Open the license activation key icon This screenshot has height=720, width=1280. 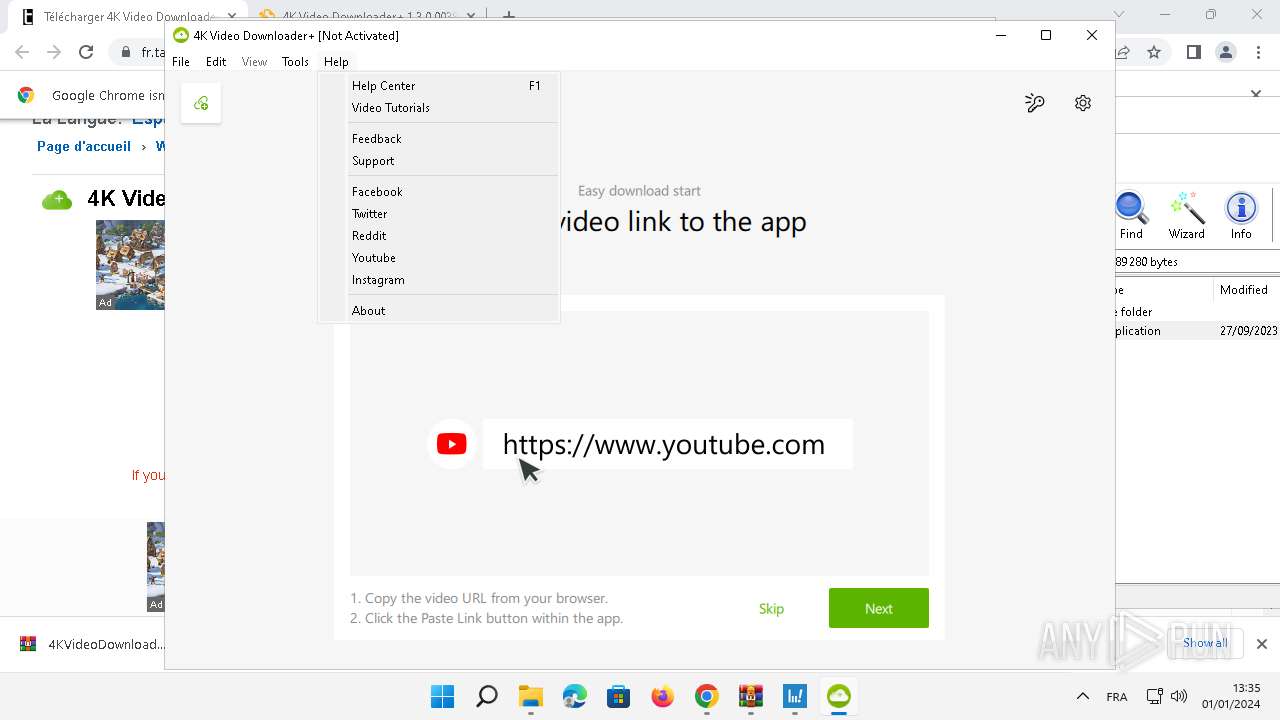1035,103
